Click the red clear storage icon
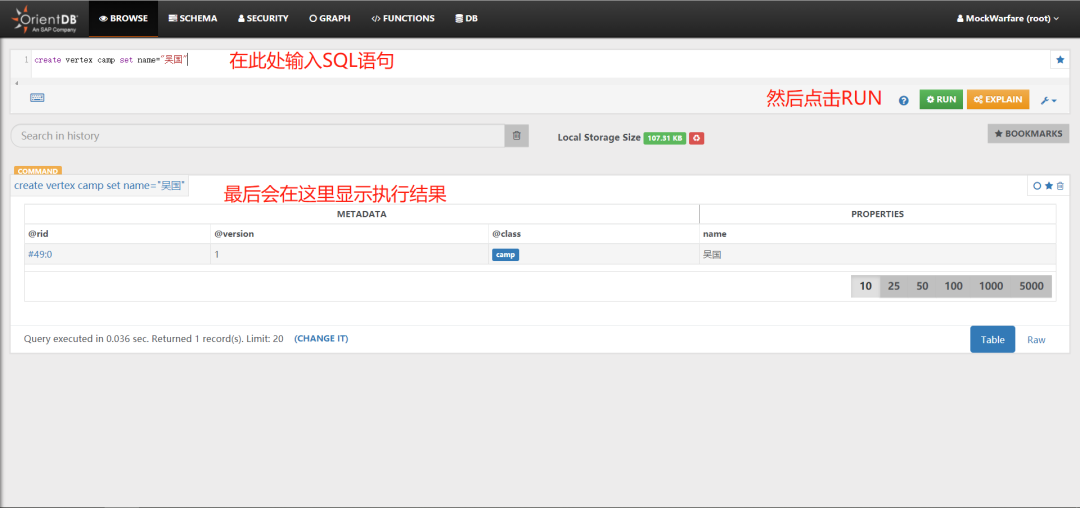This screenshot has height=508, width=1080. pyautogui.click(x=697, y=138)
